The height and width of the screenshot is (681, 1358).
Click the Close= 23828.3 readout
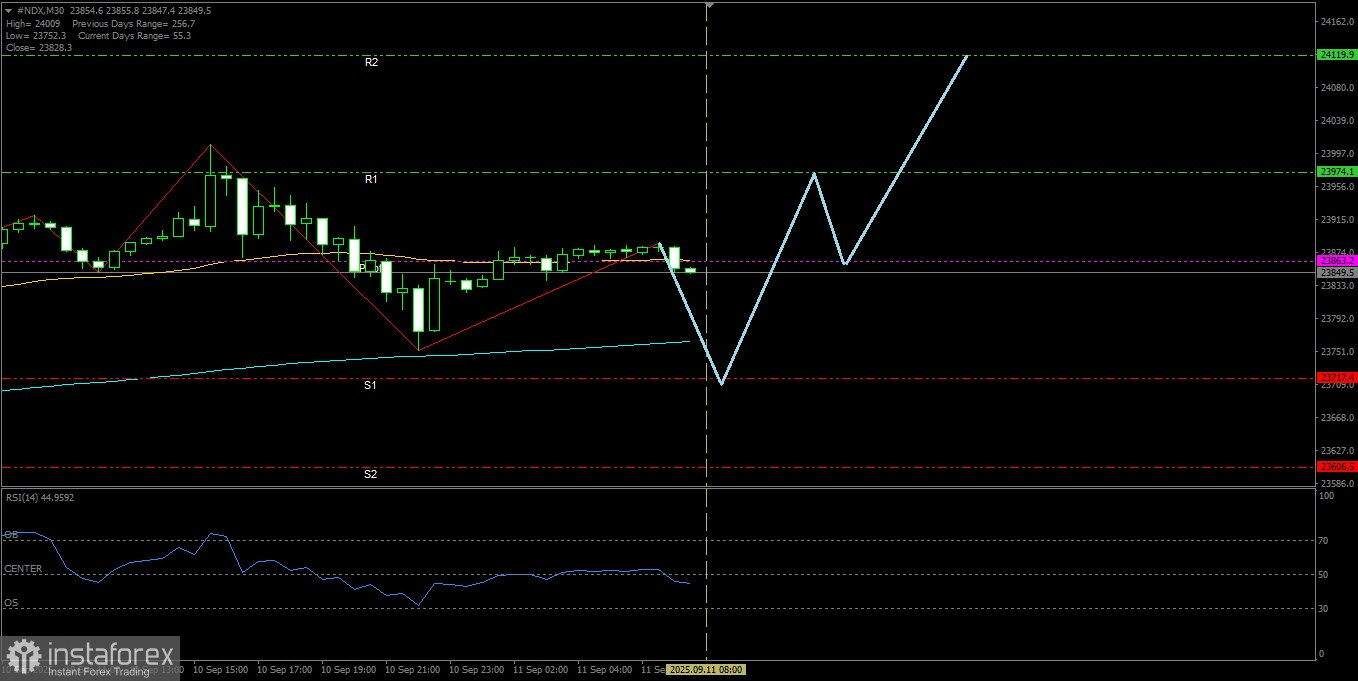tap(38, 48)
